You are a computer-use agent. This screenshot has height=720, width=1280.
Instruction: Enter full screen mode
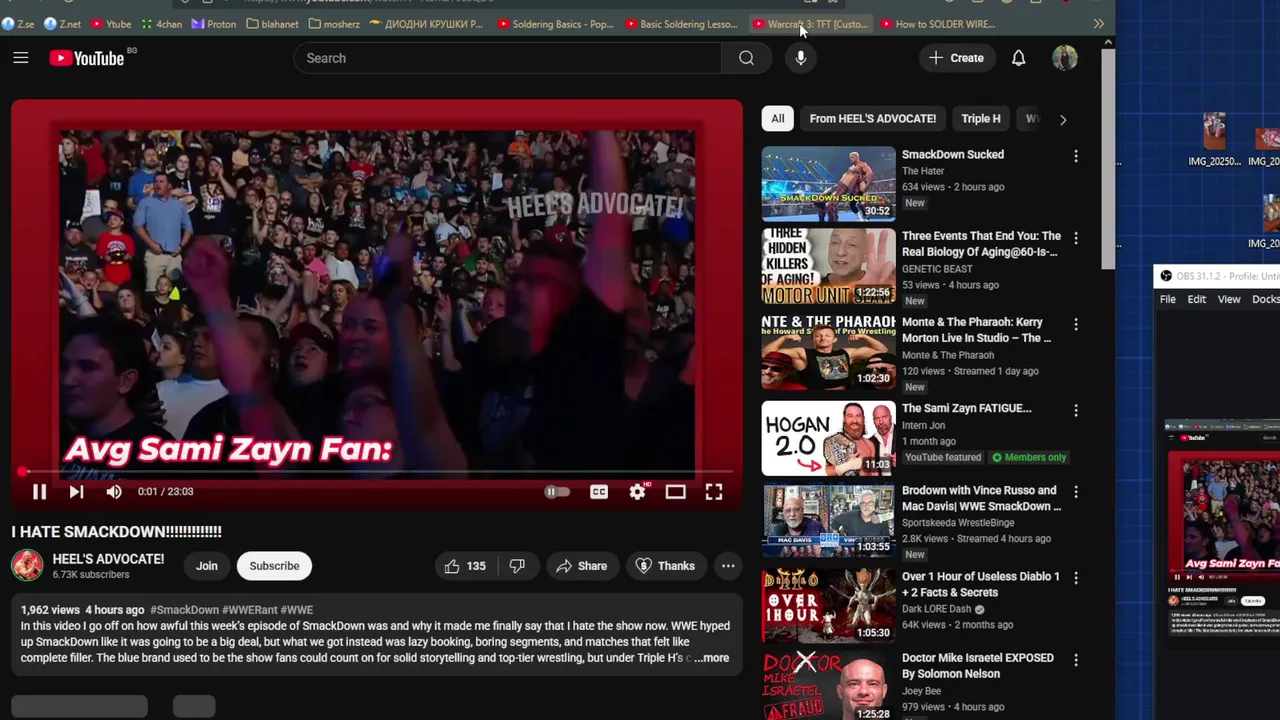(x=713, y=491)
